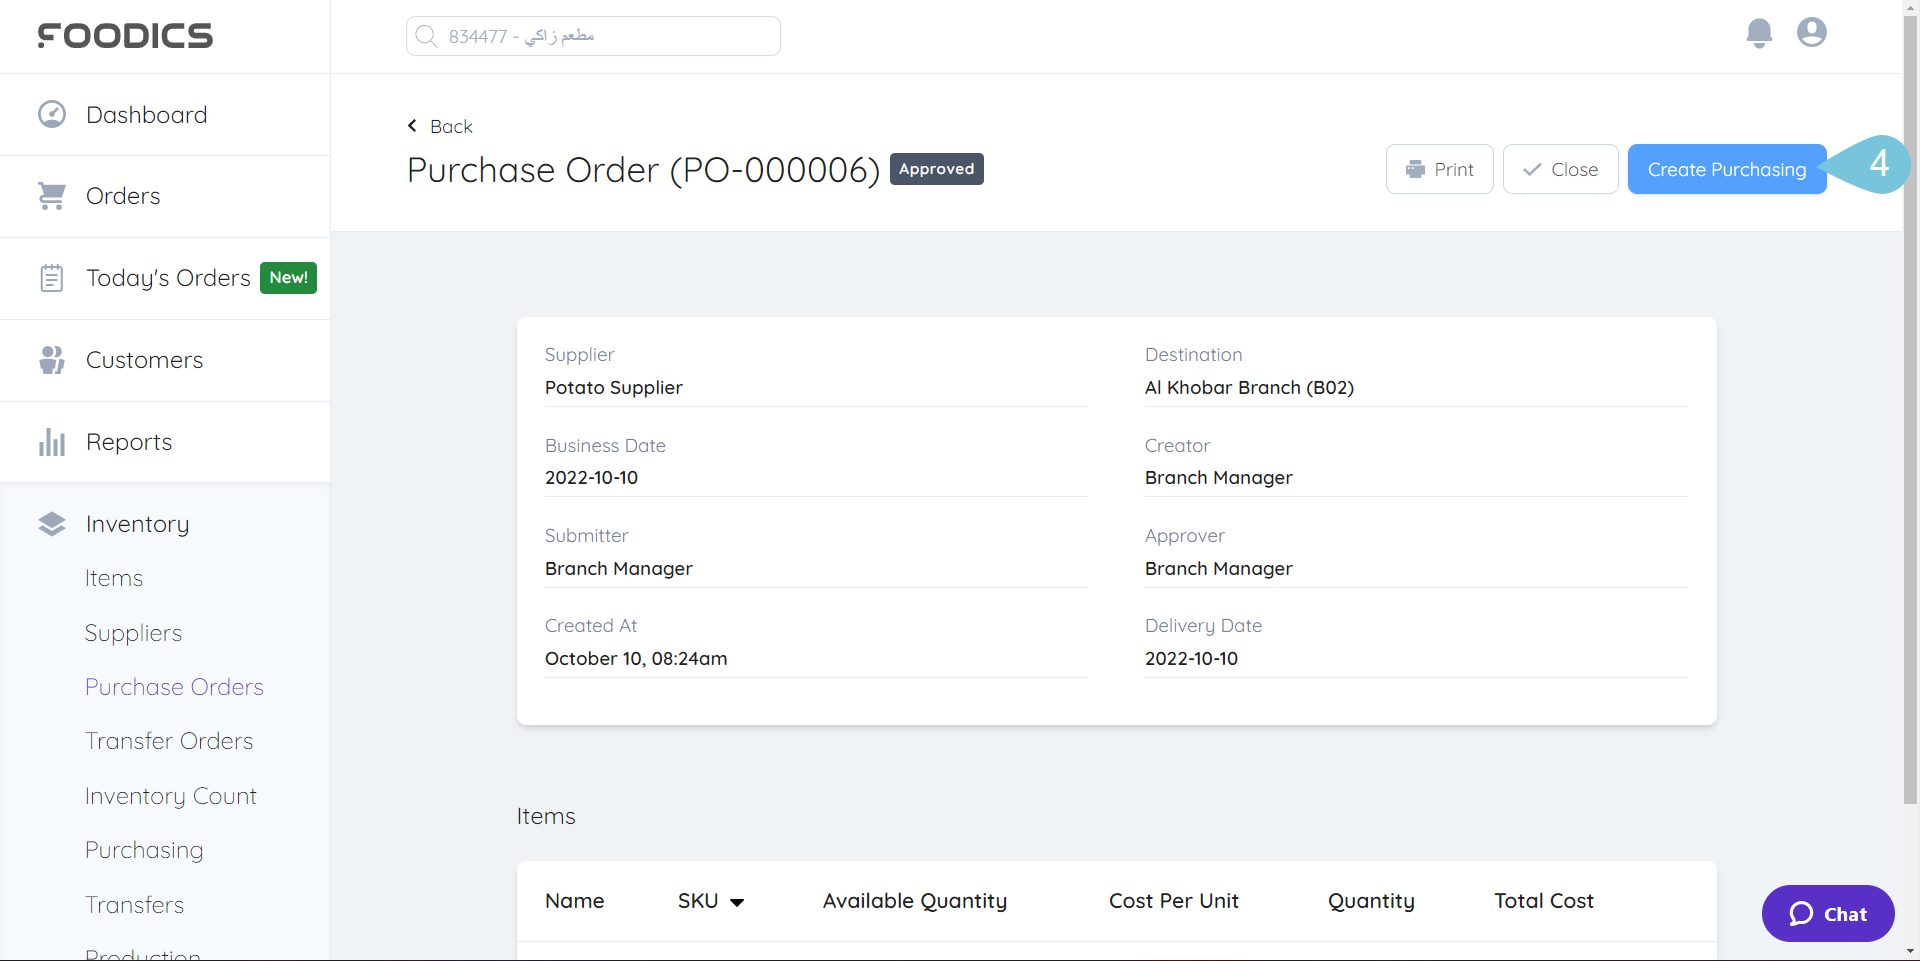Screen dimensions: 1920x961
Task: Open notifications via the bell icon
Action: 1759,33
